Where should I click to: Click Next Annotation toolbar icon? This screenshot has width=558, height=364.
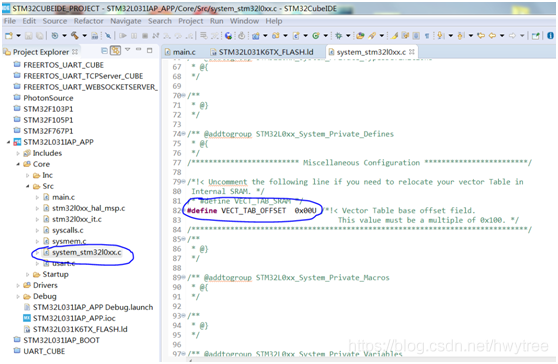pyautogui.click(x=440, y=36)
